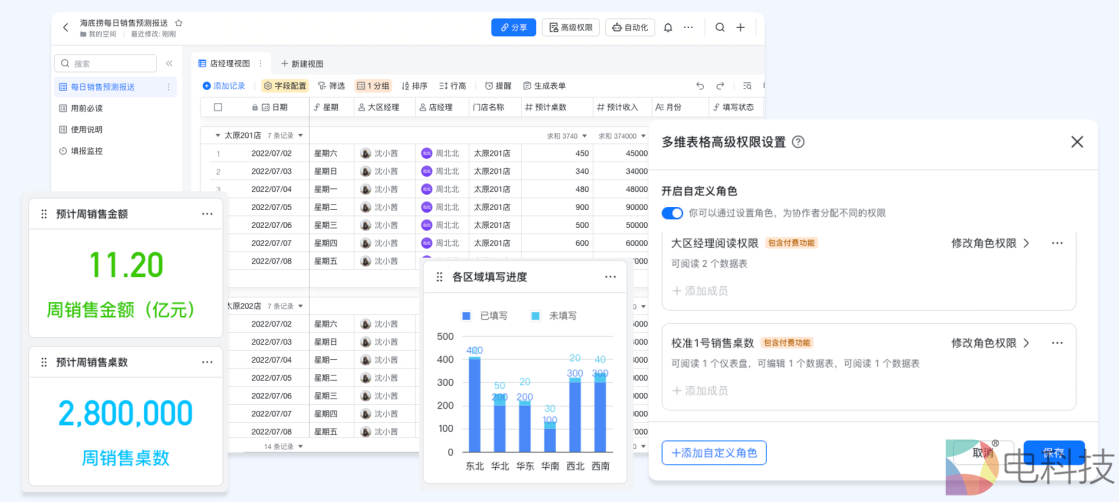Tick the select-all checkbox in table header
1119x502 pixels.
click(218, 107)
